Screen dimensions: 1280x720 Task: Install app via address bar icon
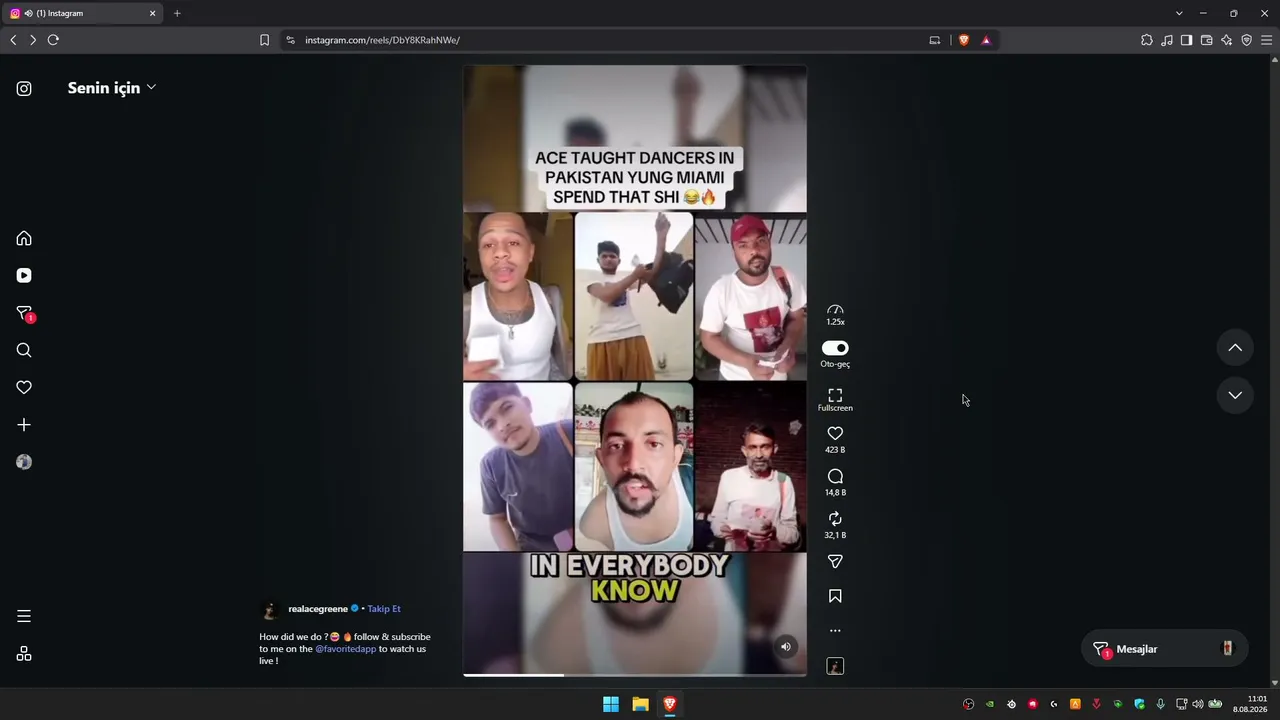(x=935, y=40)
